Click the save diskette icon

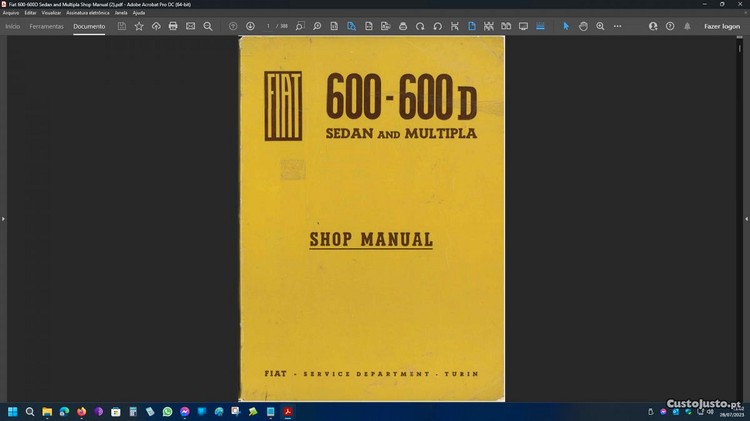pyautogui.click(x=122, y=26)
